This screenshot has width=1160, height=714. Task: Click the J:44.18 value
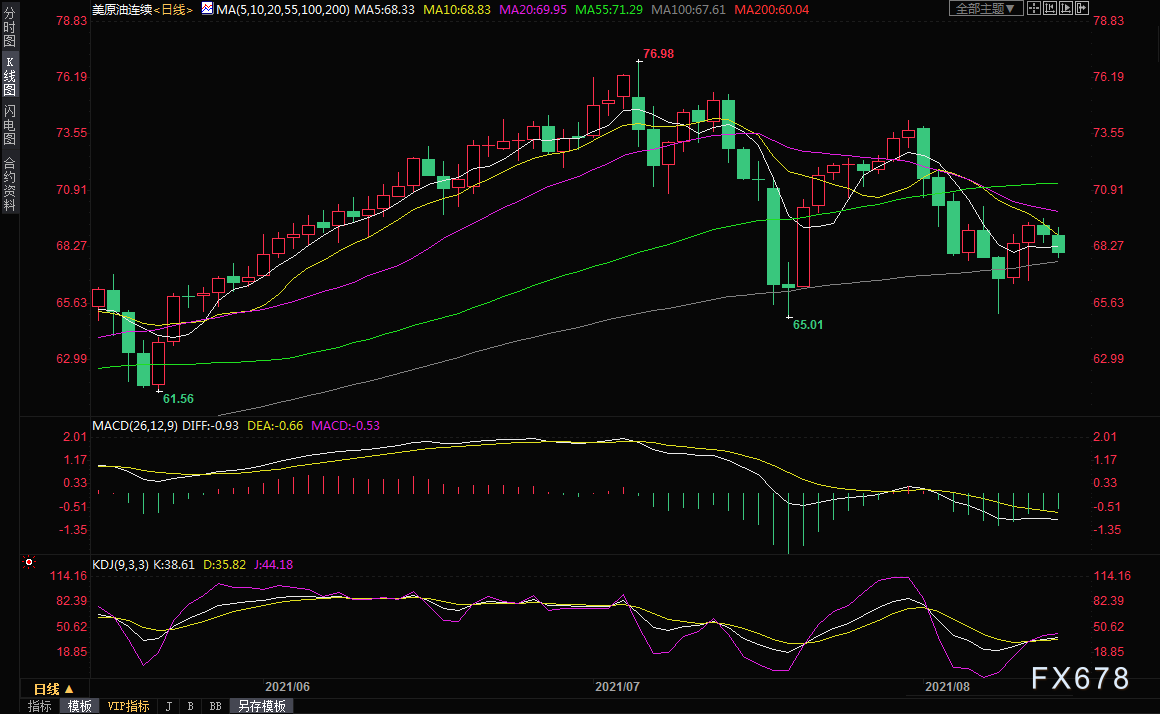pos(273,565)
